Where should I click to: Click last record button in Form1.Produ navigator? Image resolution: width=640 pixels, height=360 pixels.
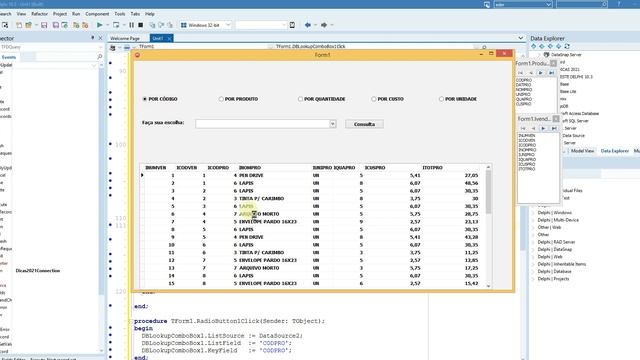tap(551, 73)
